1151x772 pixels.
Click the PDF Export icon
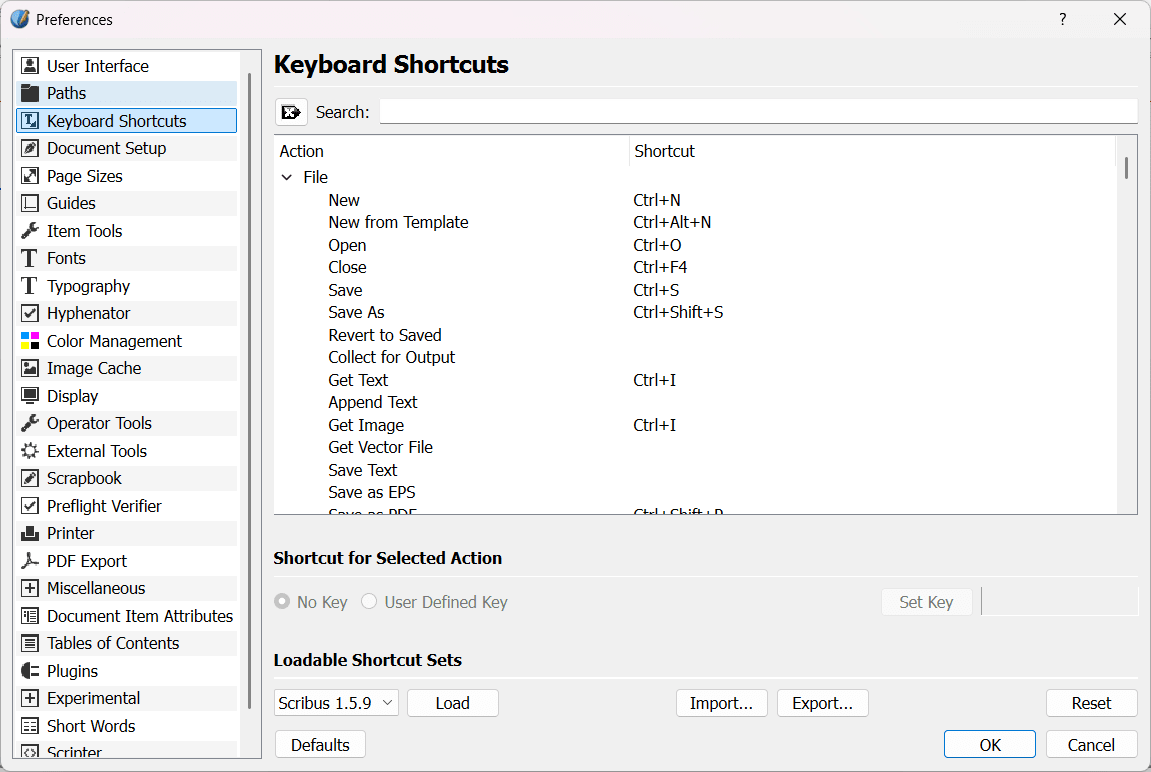point(30,561)
